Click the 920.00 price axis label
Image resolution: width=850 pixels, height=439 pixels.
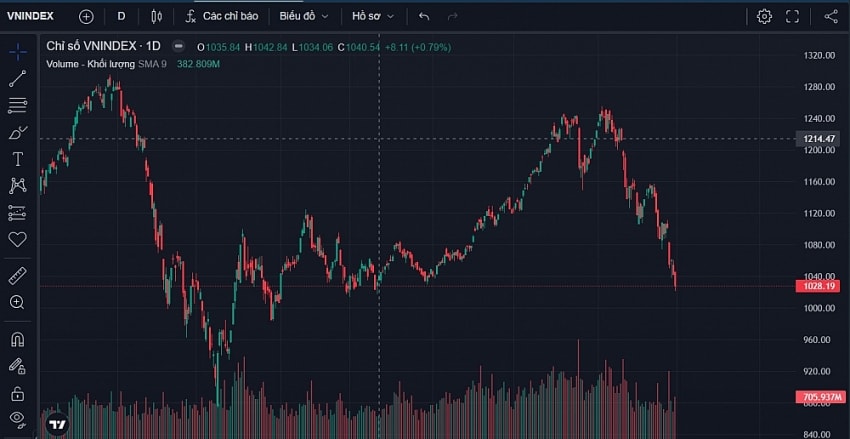[819, 371]
